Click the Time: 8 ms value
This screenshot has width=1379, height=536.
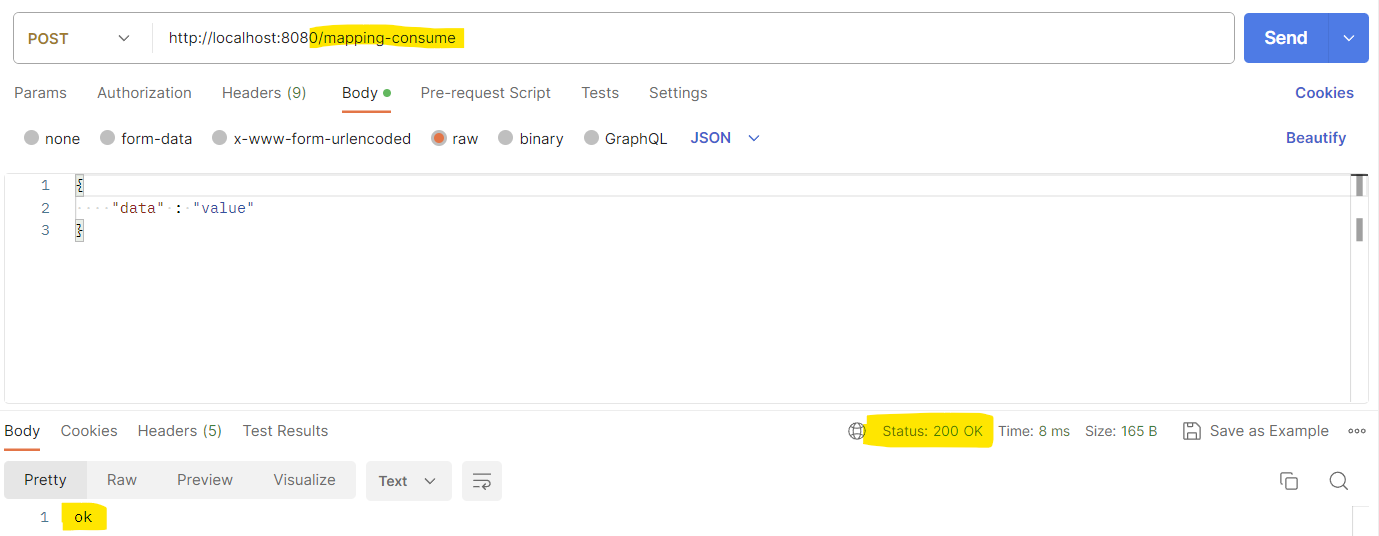coord(1034,431)
